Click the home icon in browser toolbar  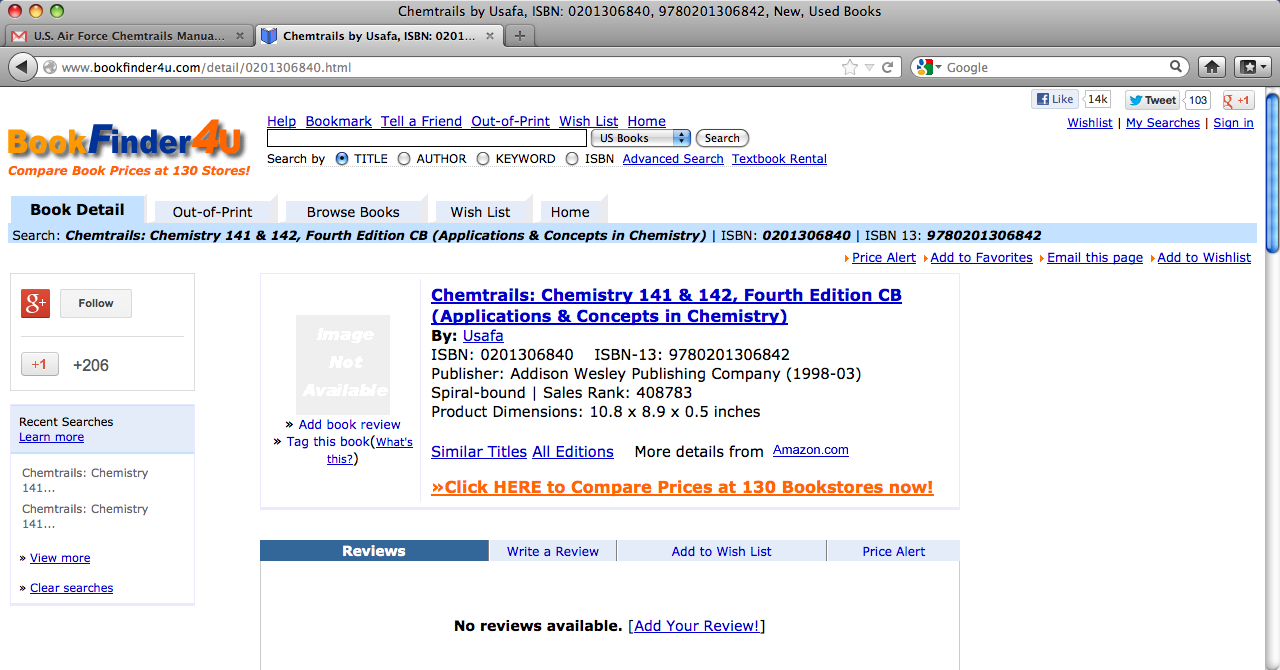(1212, 67)
